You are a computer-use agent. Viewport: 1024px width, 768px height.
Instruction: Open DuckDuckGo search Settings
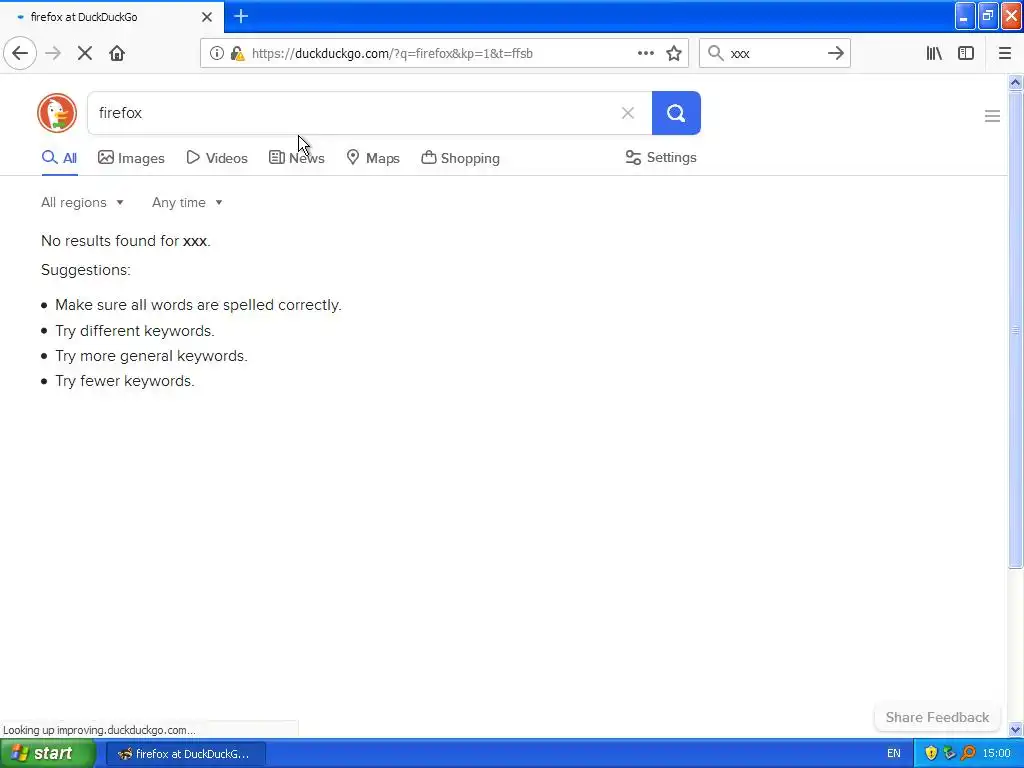coord(661,157)
